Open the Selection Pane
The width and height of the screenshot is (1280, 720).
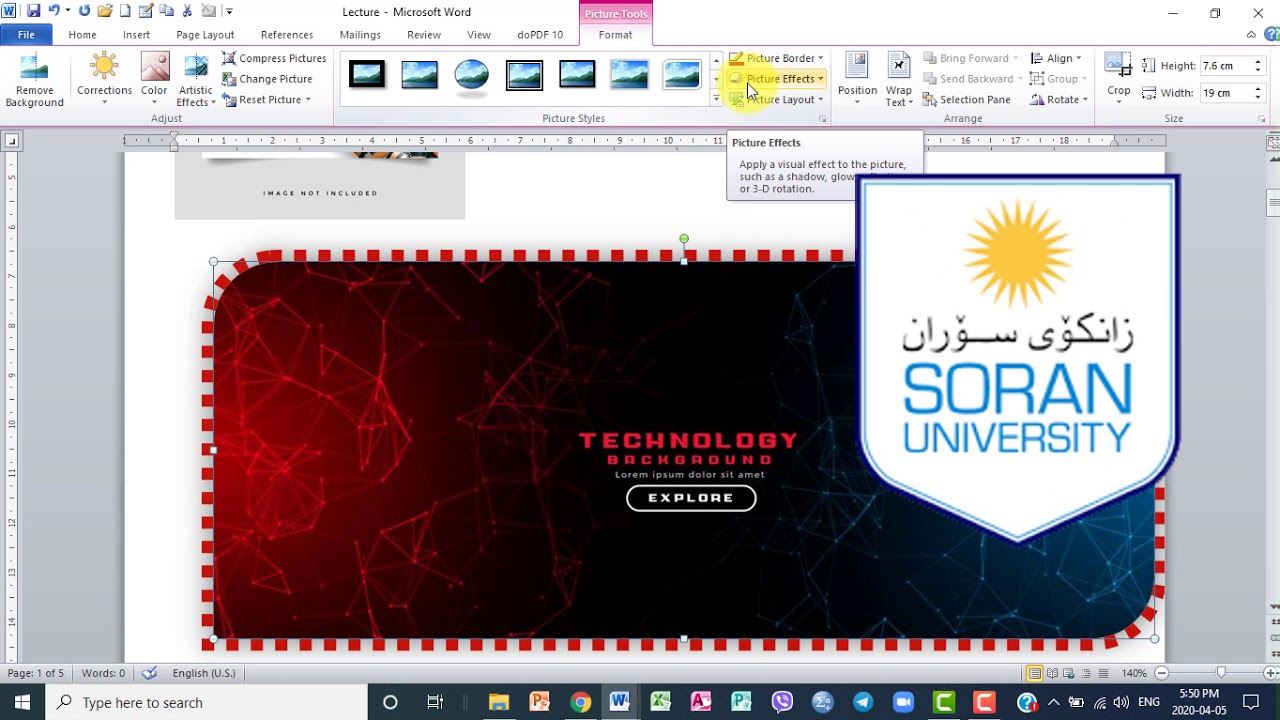966,100
